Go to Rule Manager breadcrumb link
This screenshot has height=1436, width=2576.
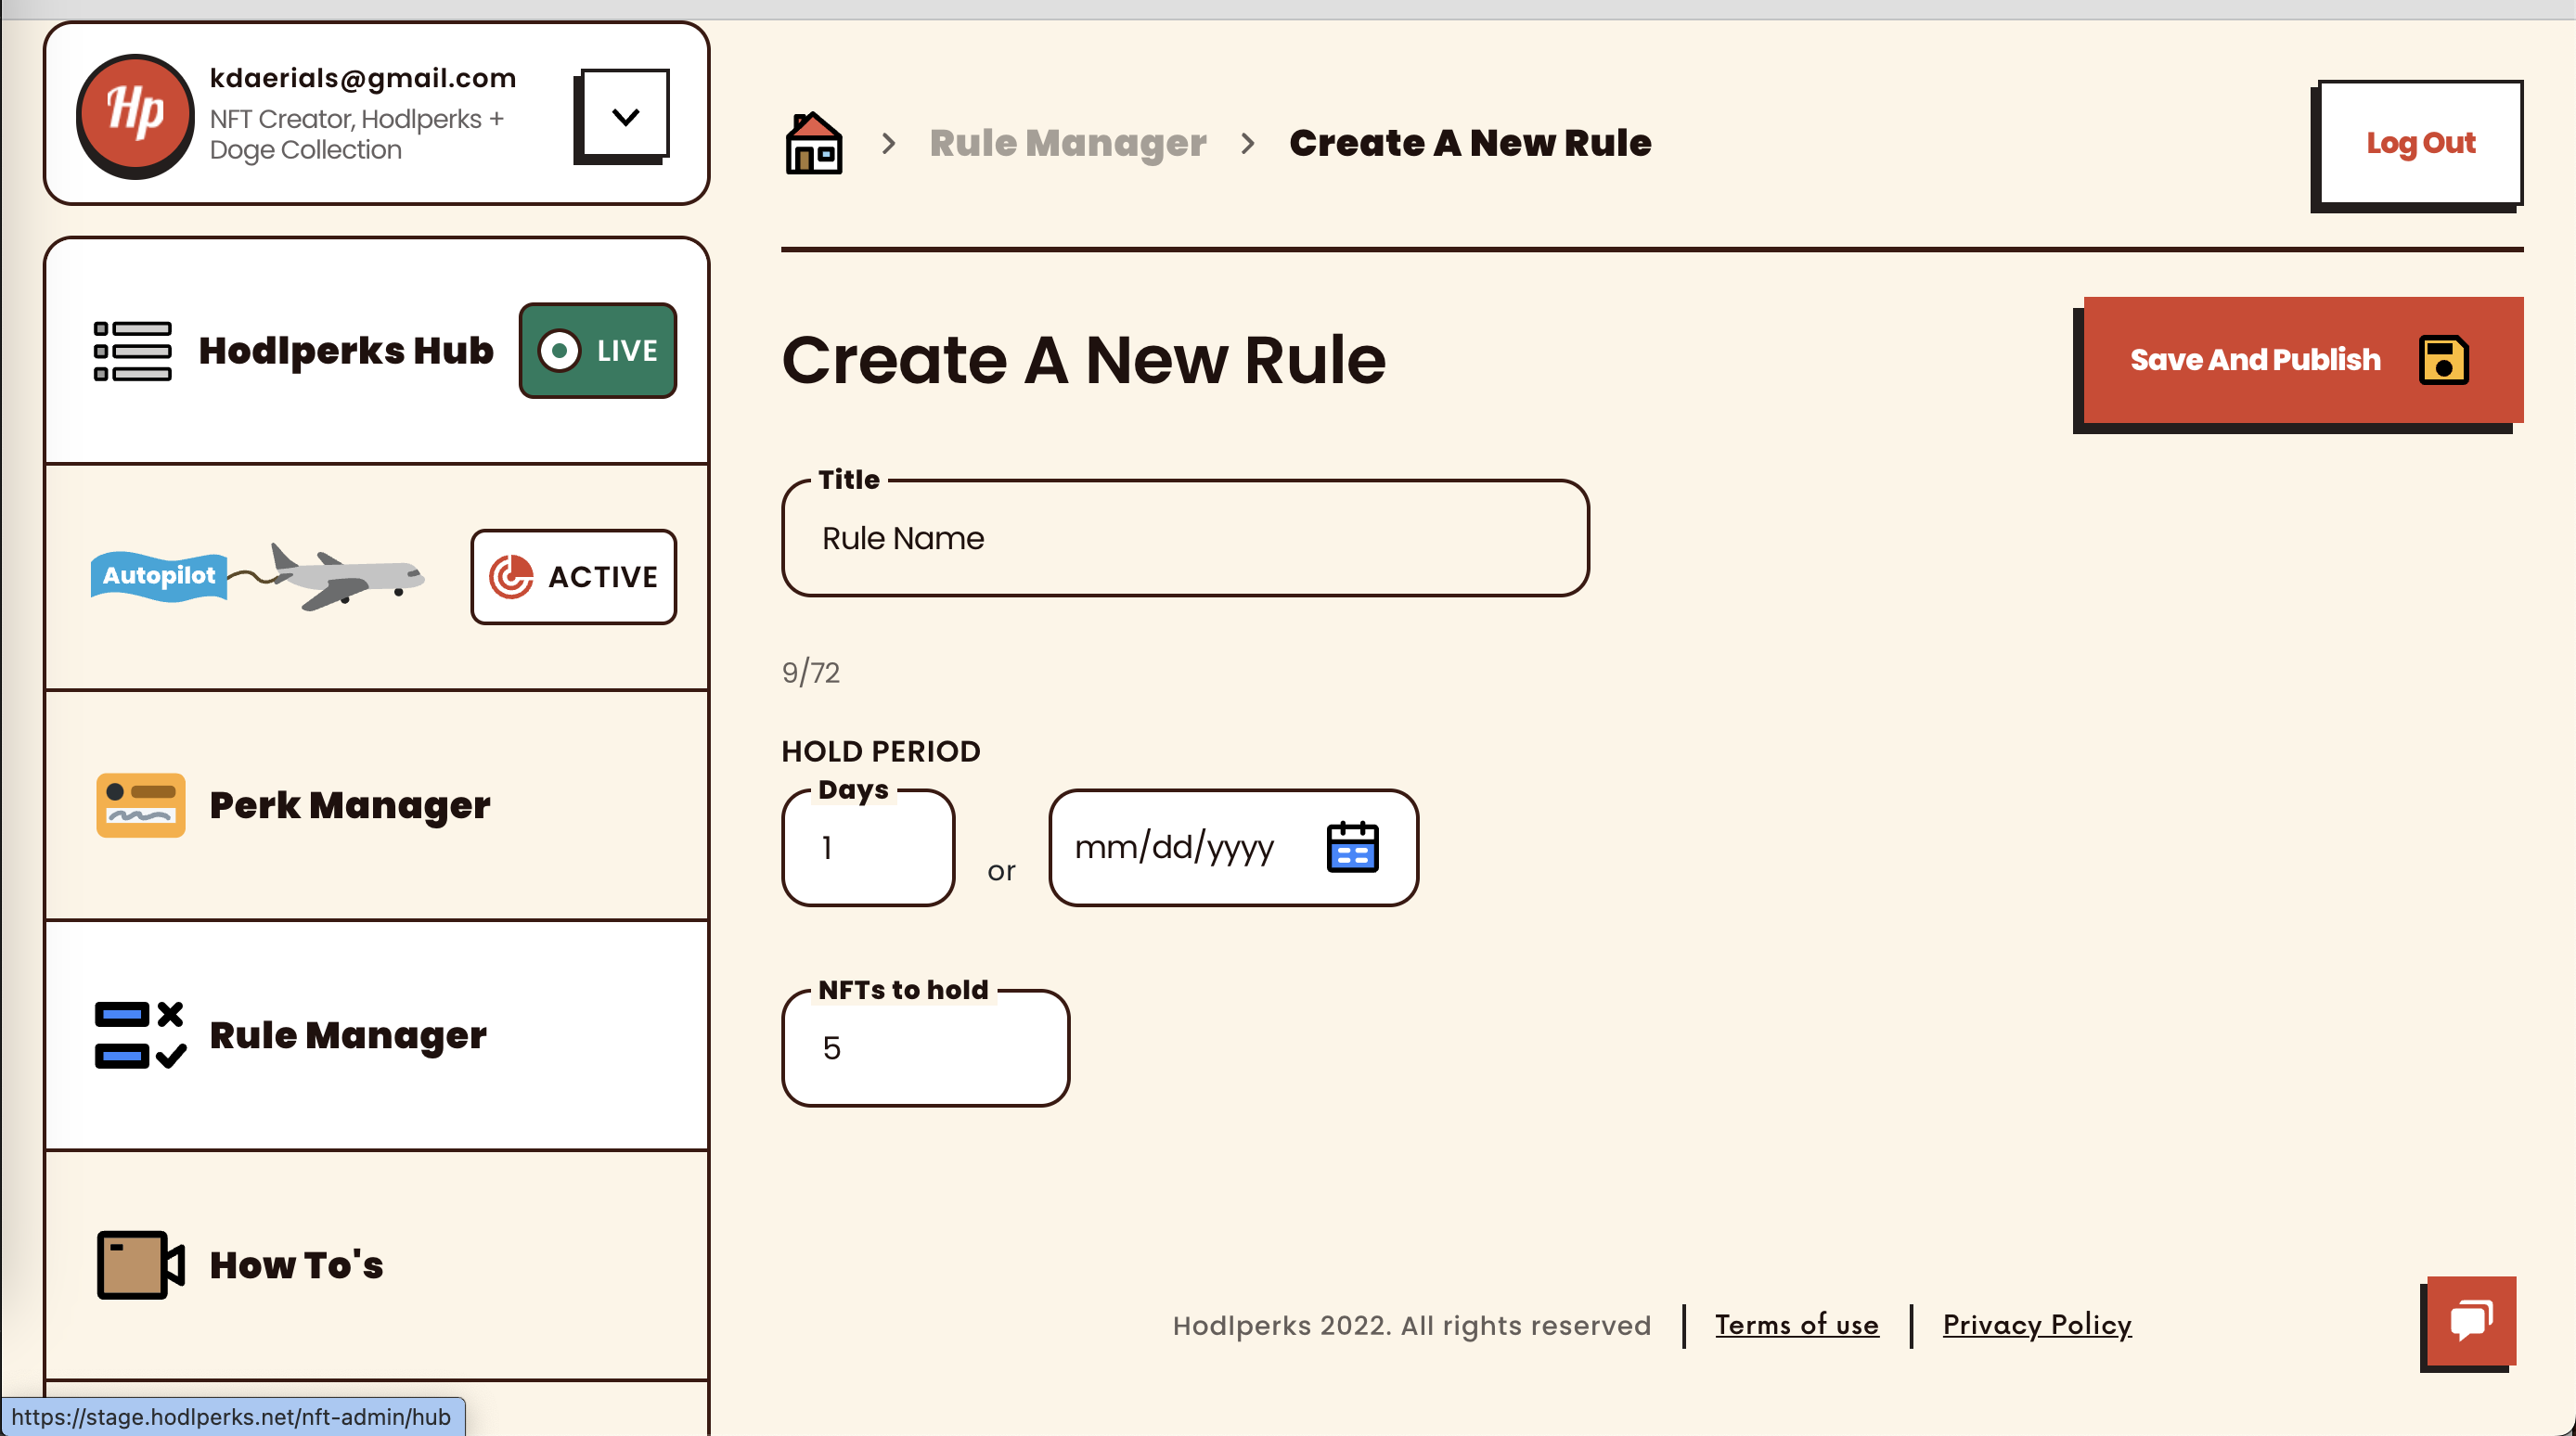click(x=1068, y=143)
